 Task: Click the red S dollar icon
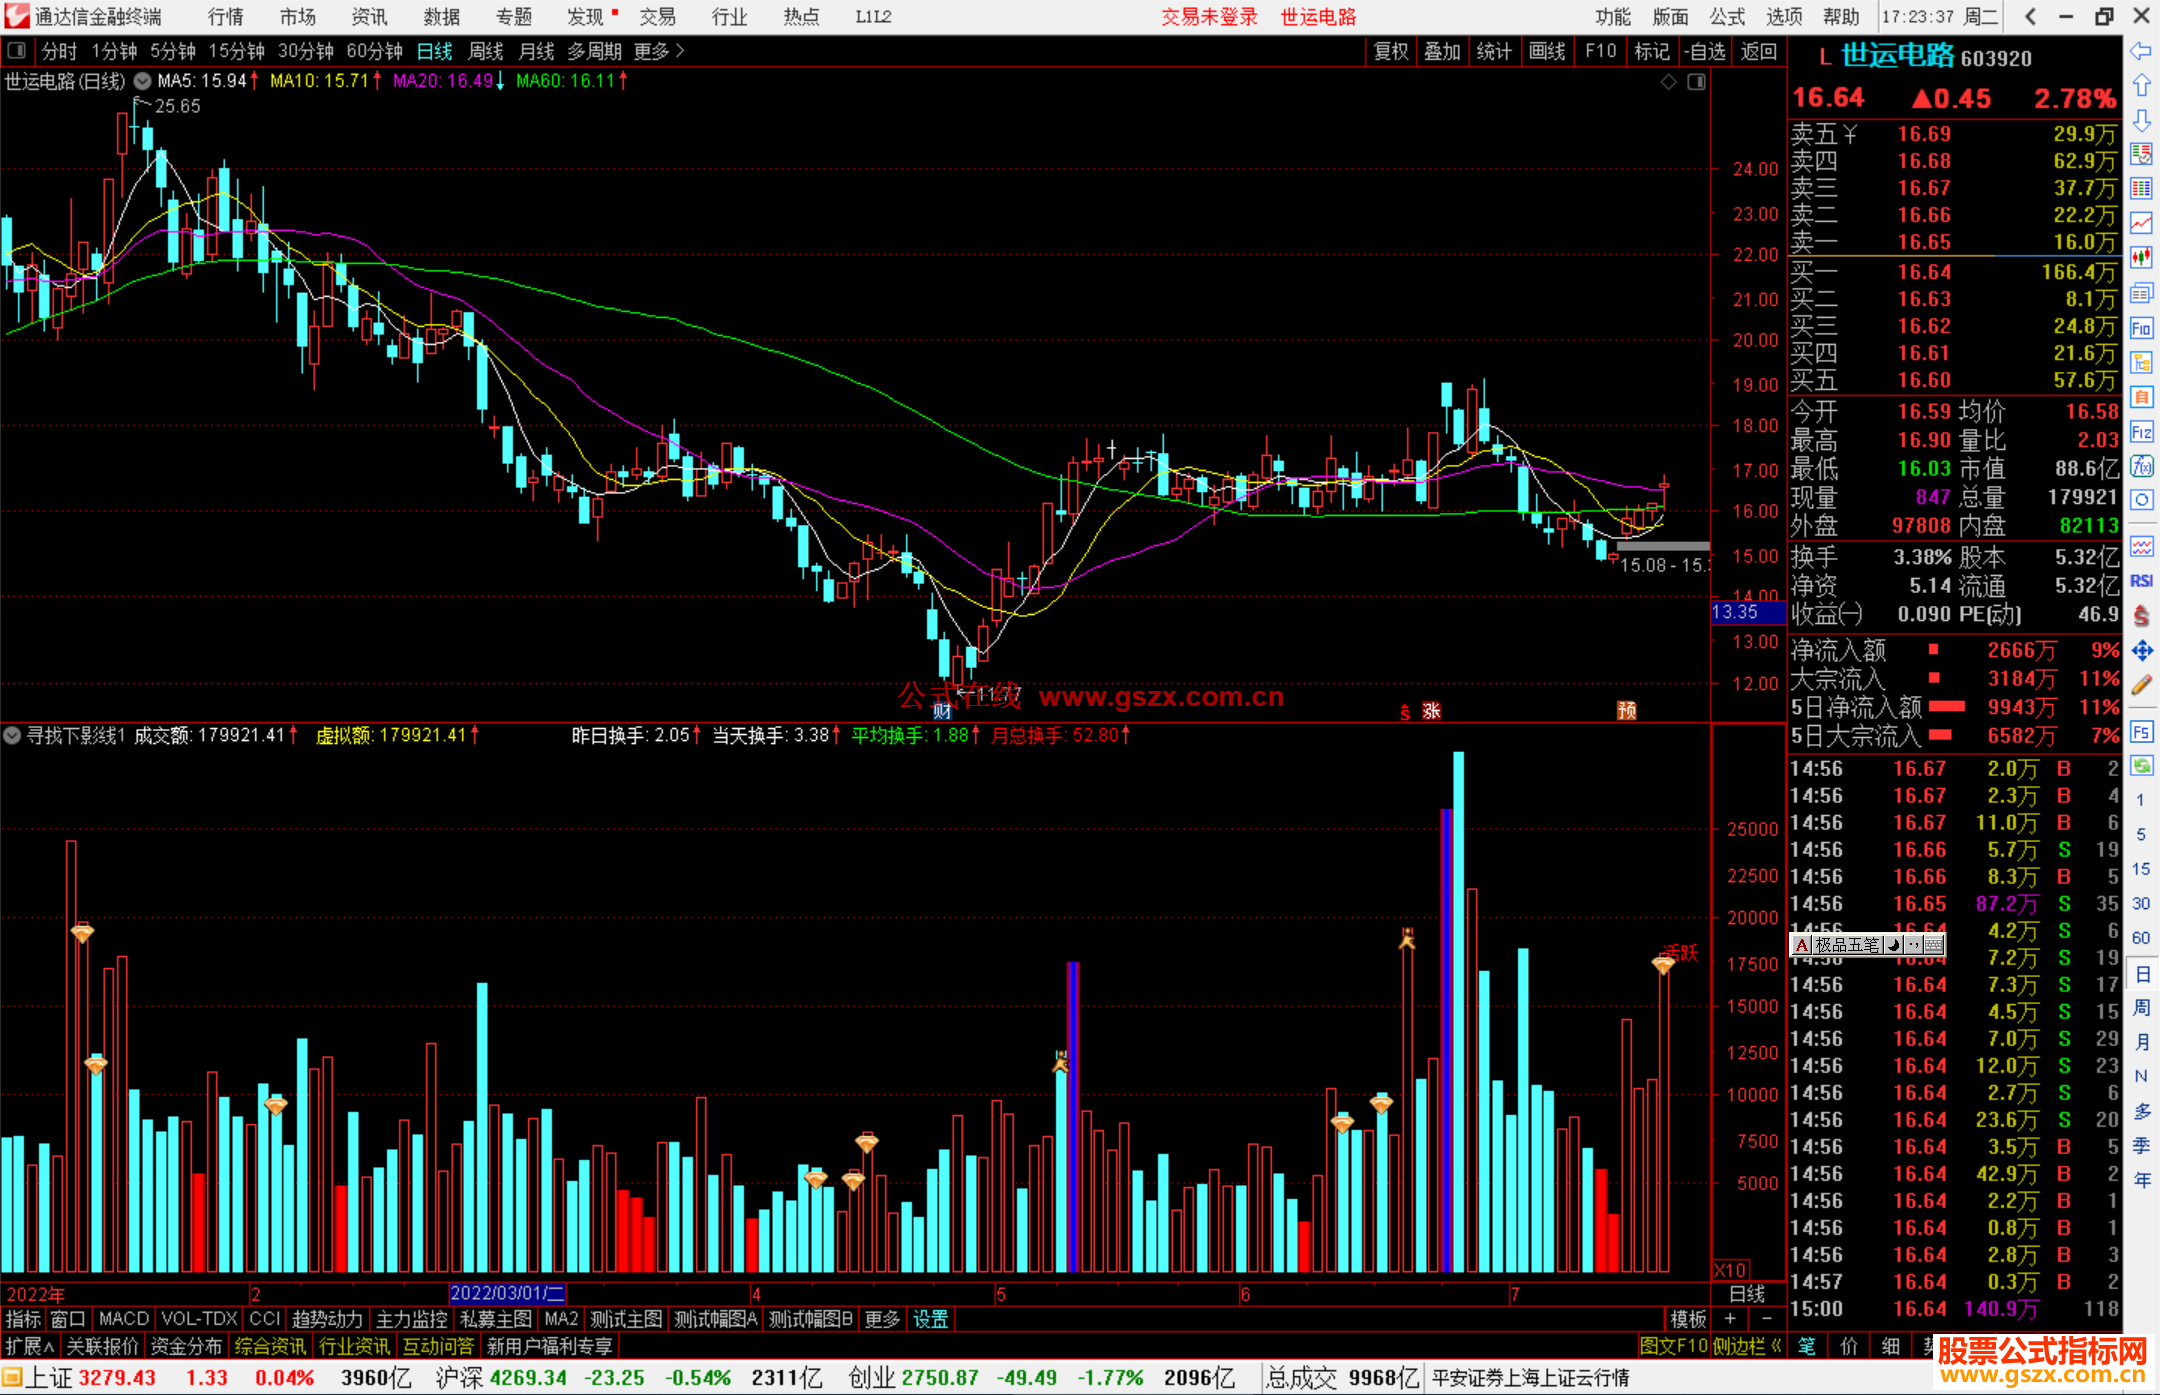click(2141, 616)
